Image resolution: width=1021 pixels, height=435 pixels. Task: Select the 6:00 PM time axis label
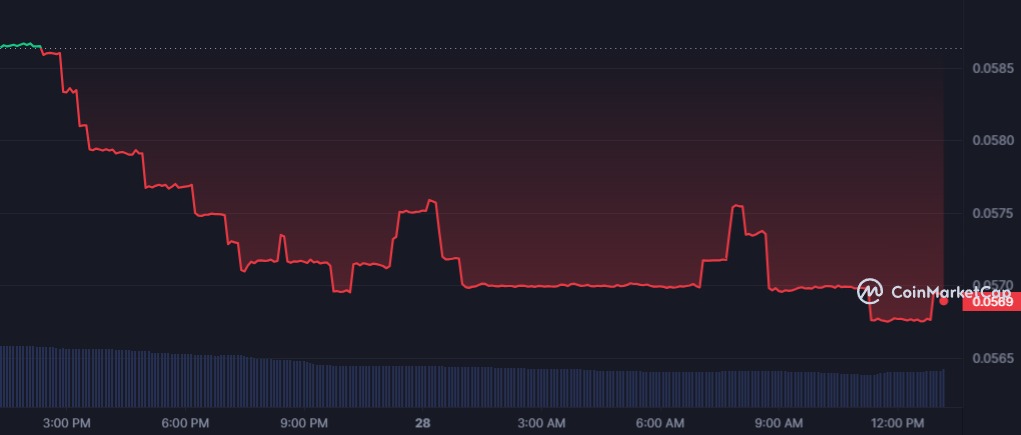click(x=185, y=423)
